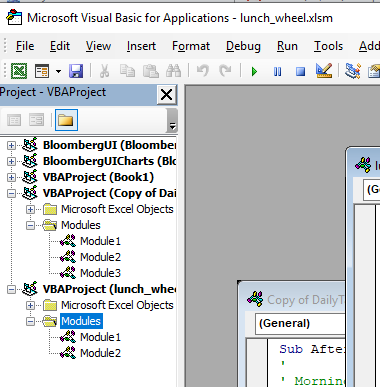Open the Edit menu
Image resolution: width=380 pixels, height=387 pixels.
click(x=60, y=46)
